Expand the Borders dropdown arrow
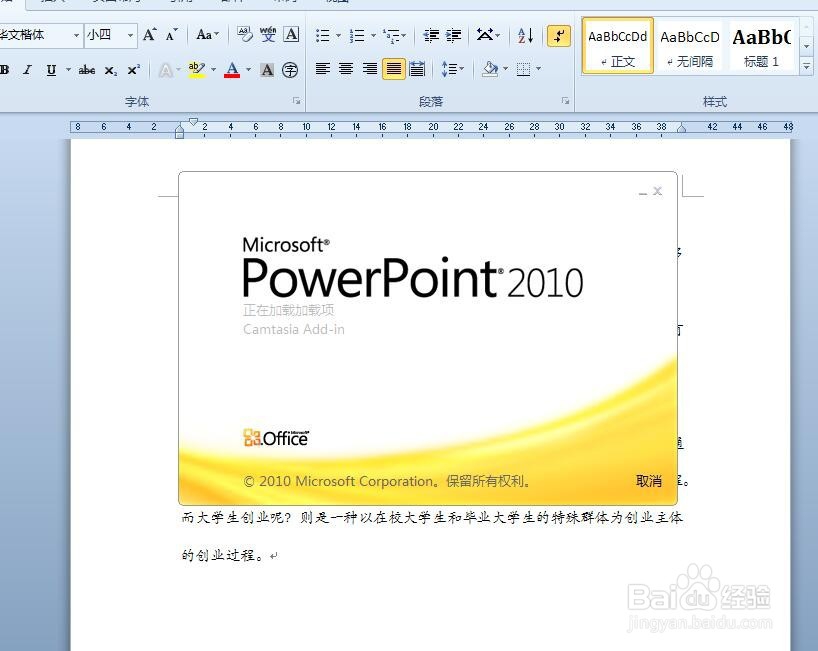This screenshot has height=651, width=818. click(538, 69)
